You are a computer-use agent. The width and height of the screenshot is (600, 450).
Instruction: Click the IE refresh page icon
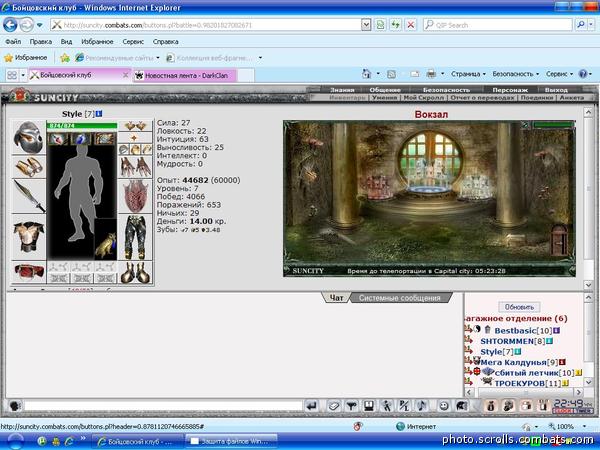pos(395,25)
